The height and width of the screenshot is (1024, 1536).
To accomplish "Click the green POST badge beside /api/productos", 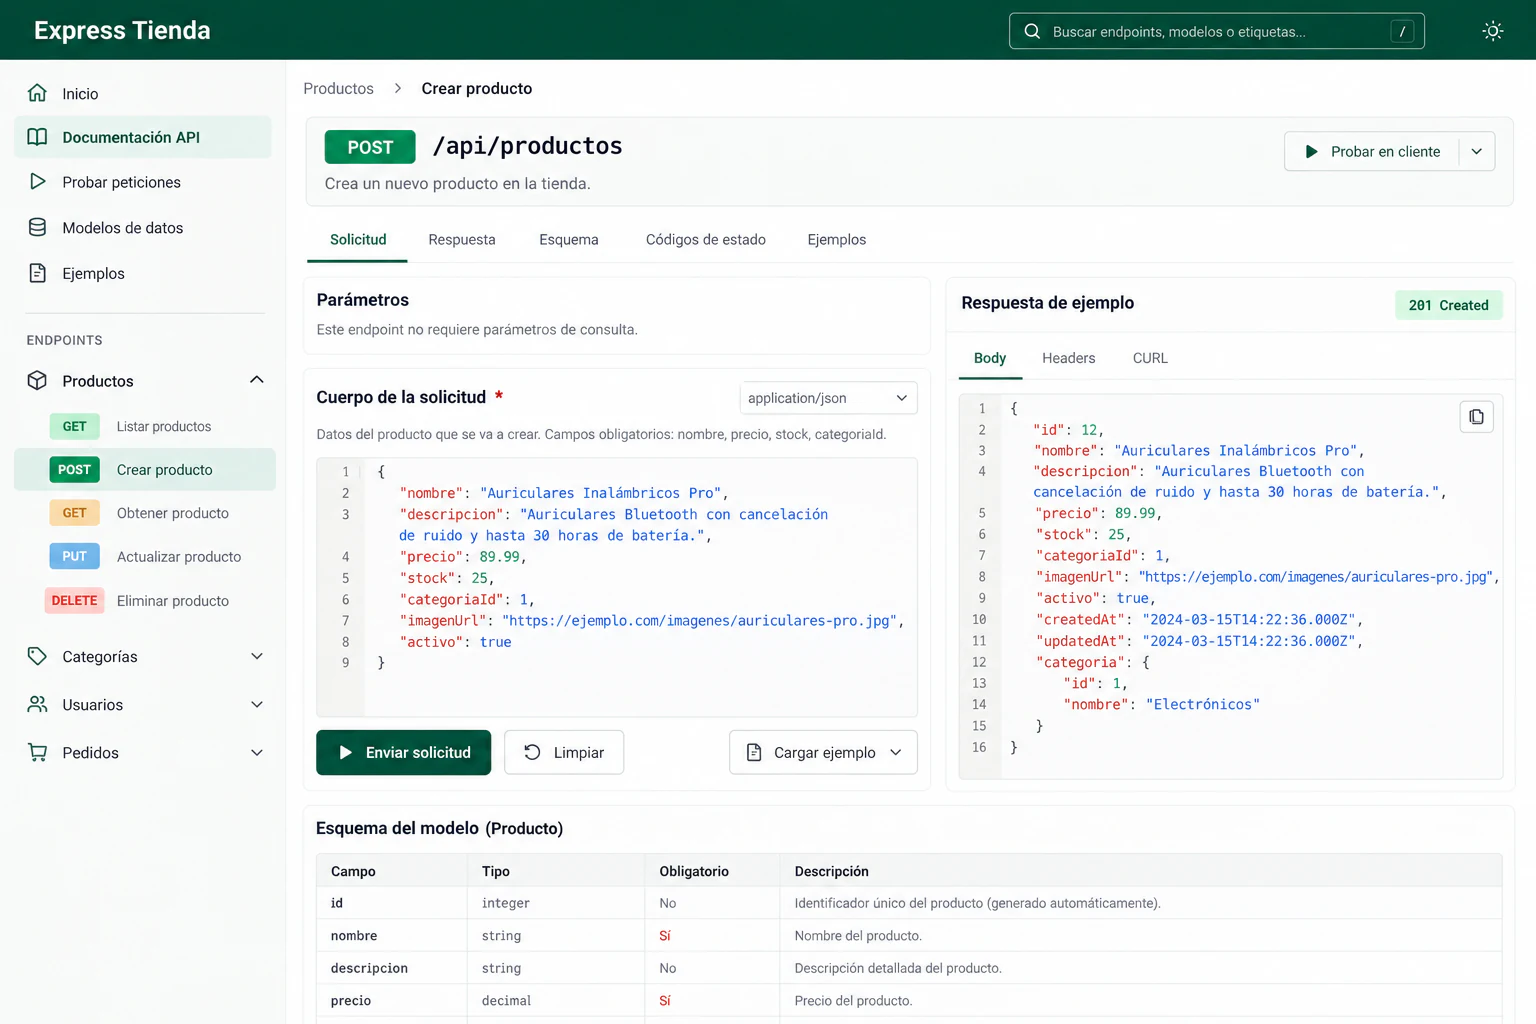I will [x=370, y=147].
